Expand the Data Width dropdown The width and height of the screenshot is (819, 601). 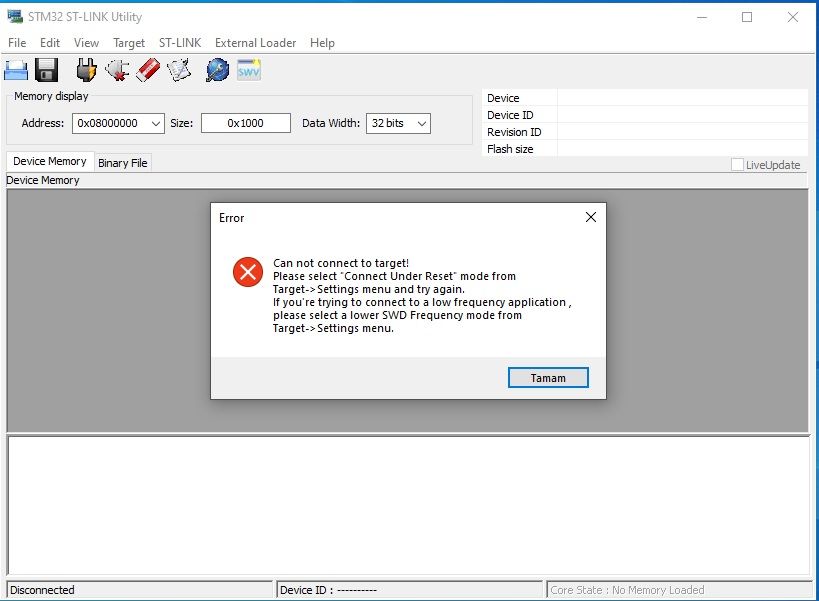point(422,124)
